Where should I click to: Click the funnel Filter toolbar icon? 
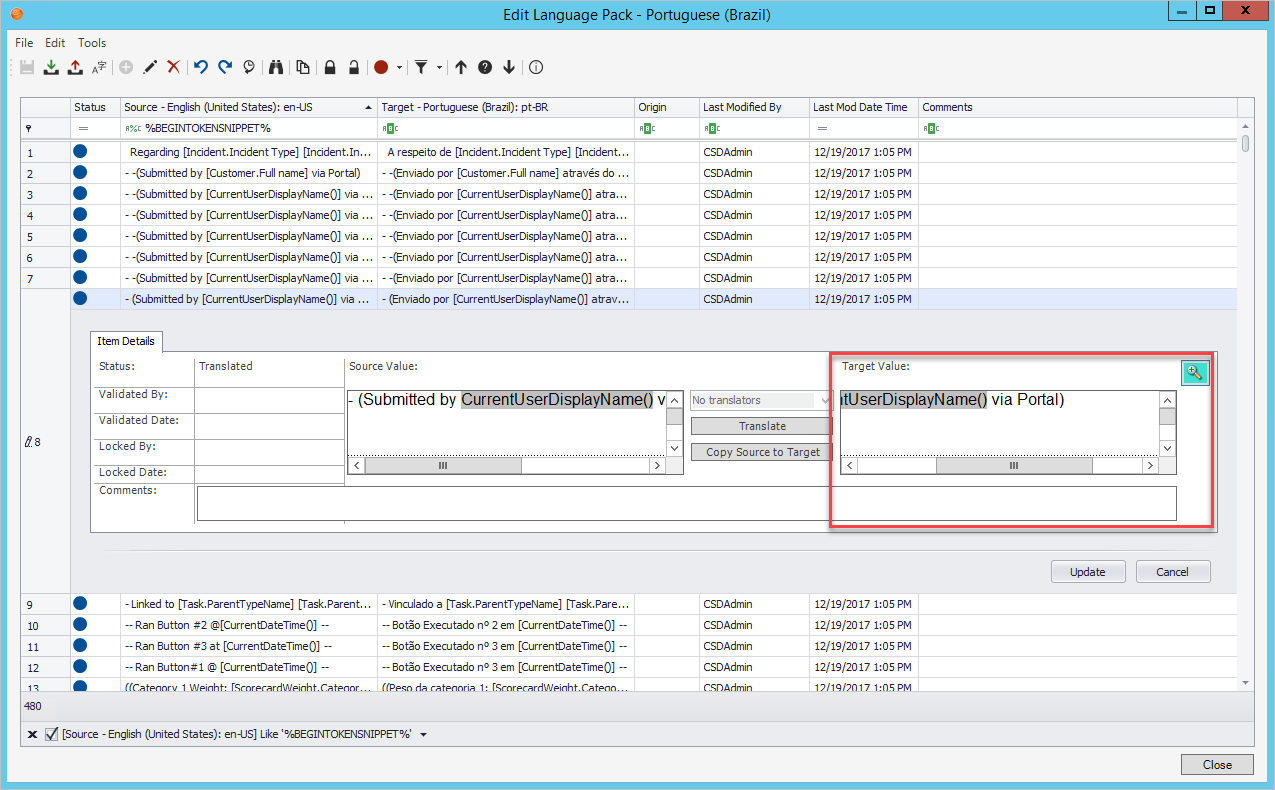tap(421, 67)
